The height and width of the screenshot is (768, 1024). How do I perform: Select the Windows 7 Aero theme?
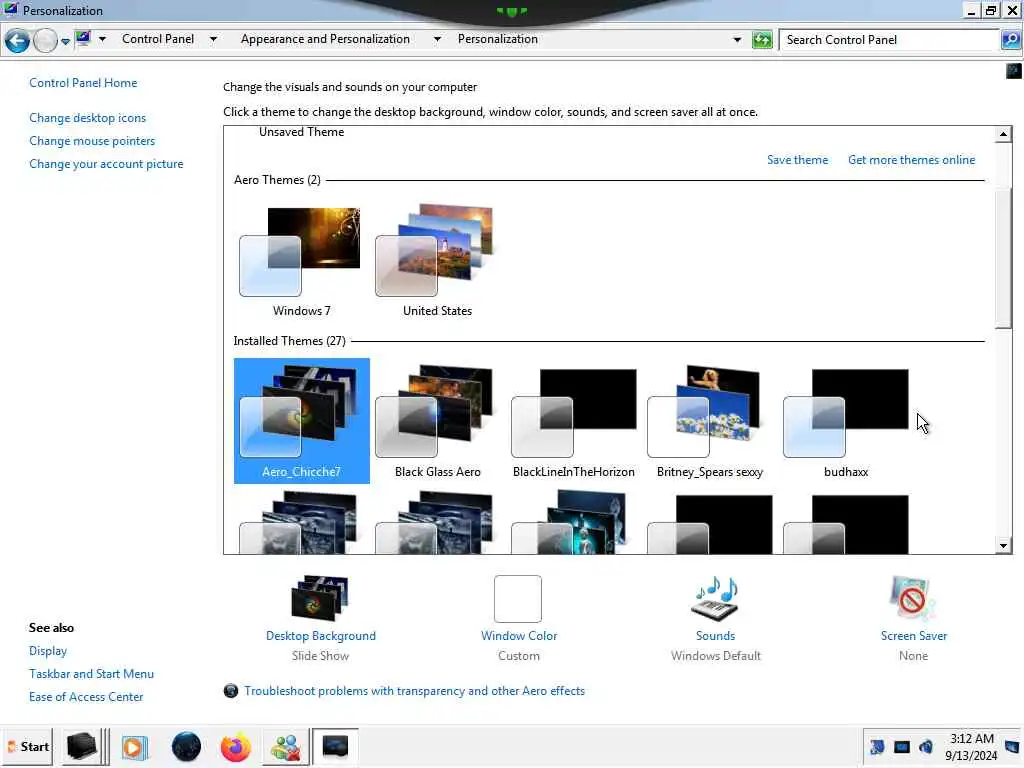[x=301, y=262]
